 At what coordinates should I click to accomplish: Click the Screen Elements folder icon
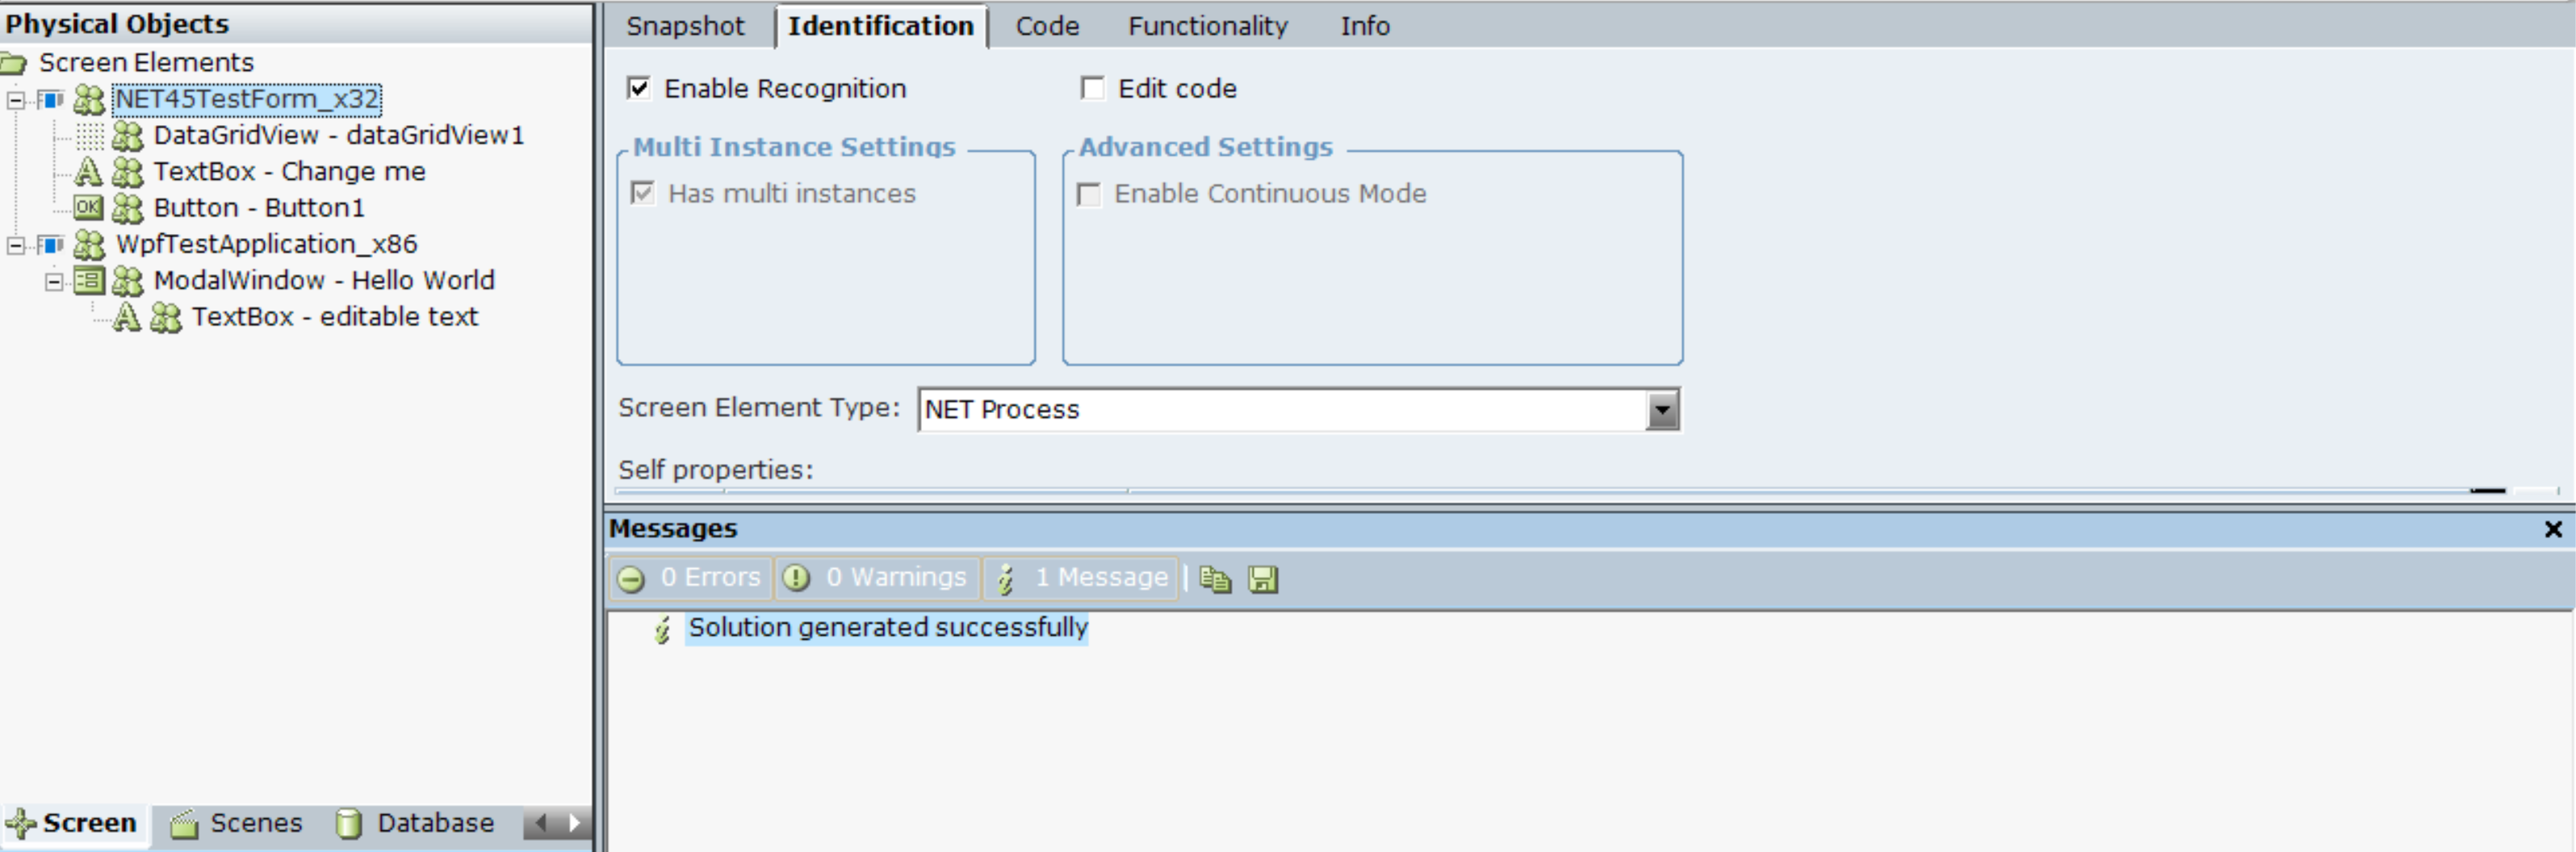point(14,63)
